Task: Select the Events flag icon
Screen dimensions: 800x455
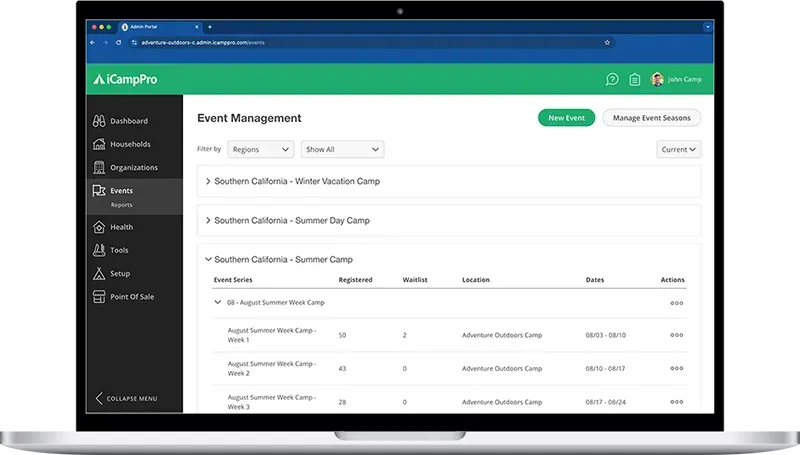Action: pyautogui.click(x=99, y=191)
